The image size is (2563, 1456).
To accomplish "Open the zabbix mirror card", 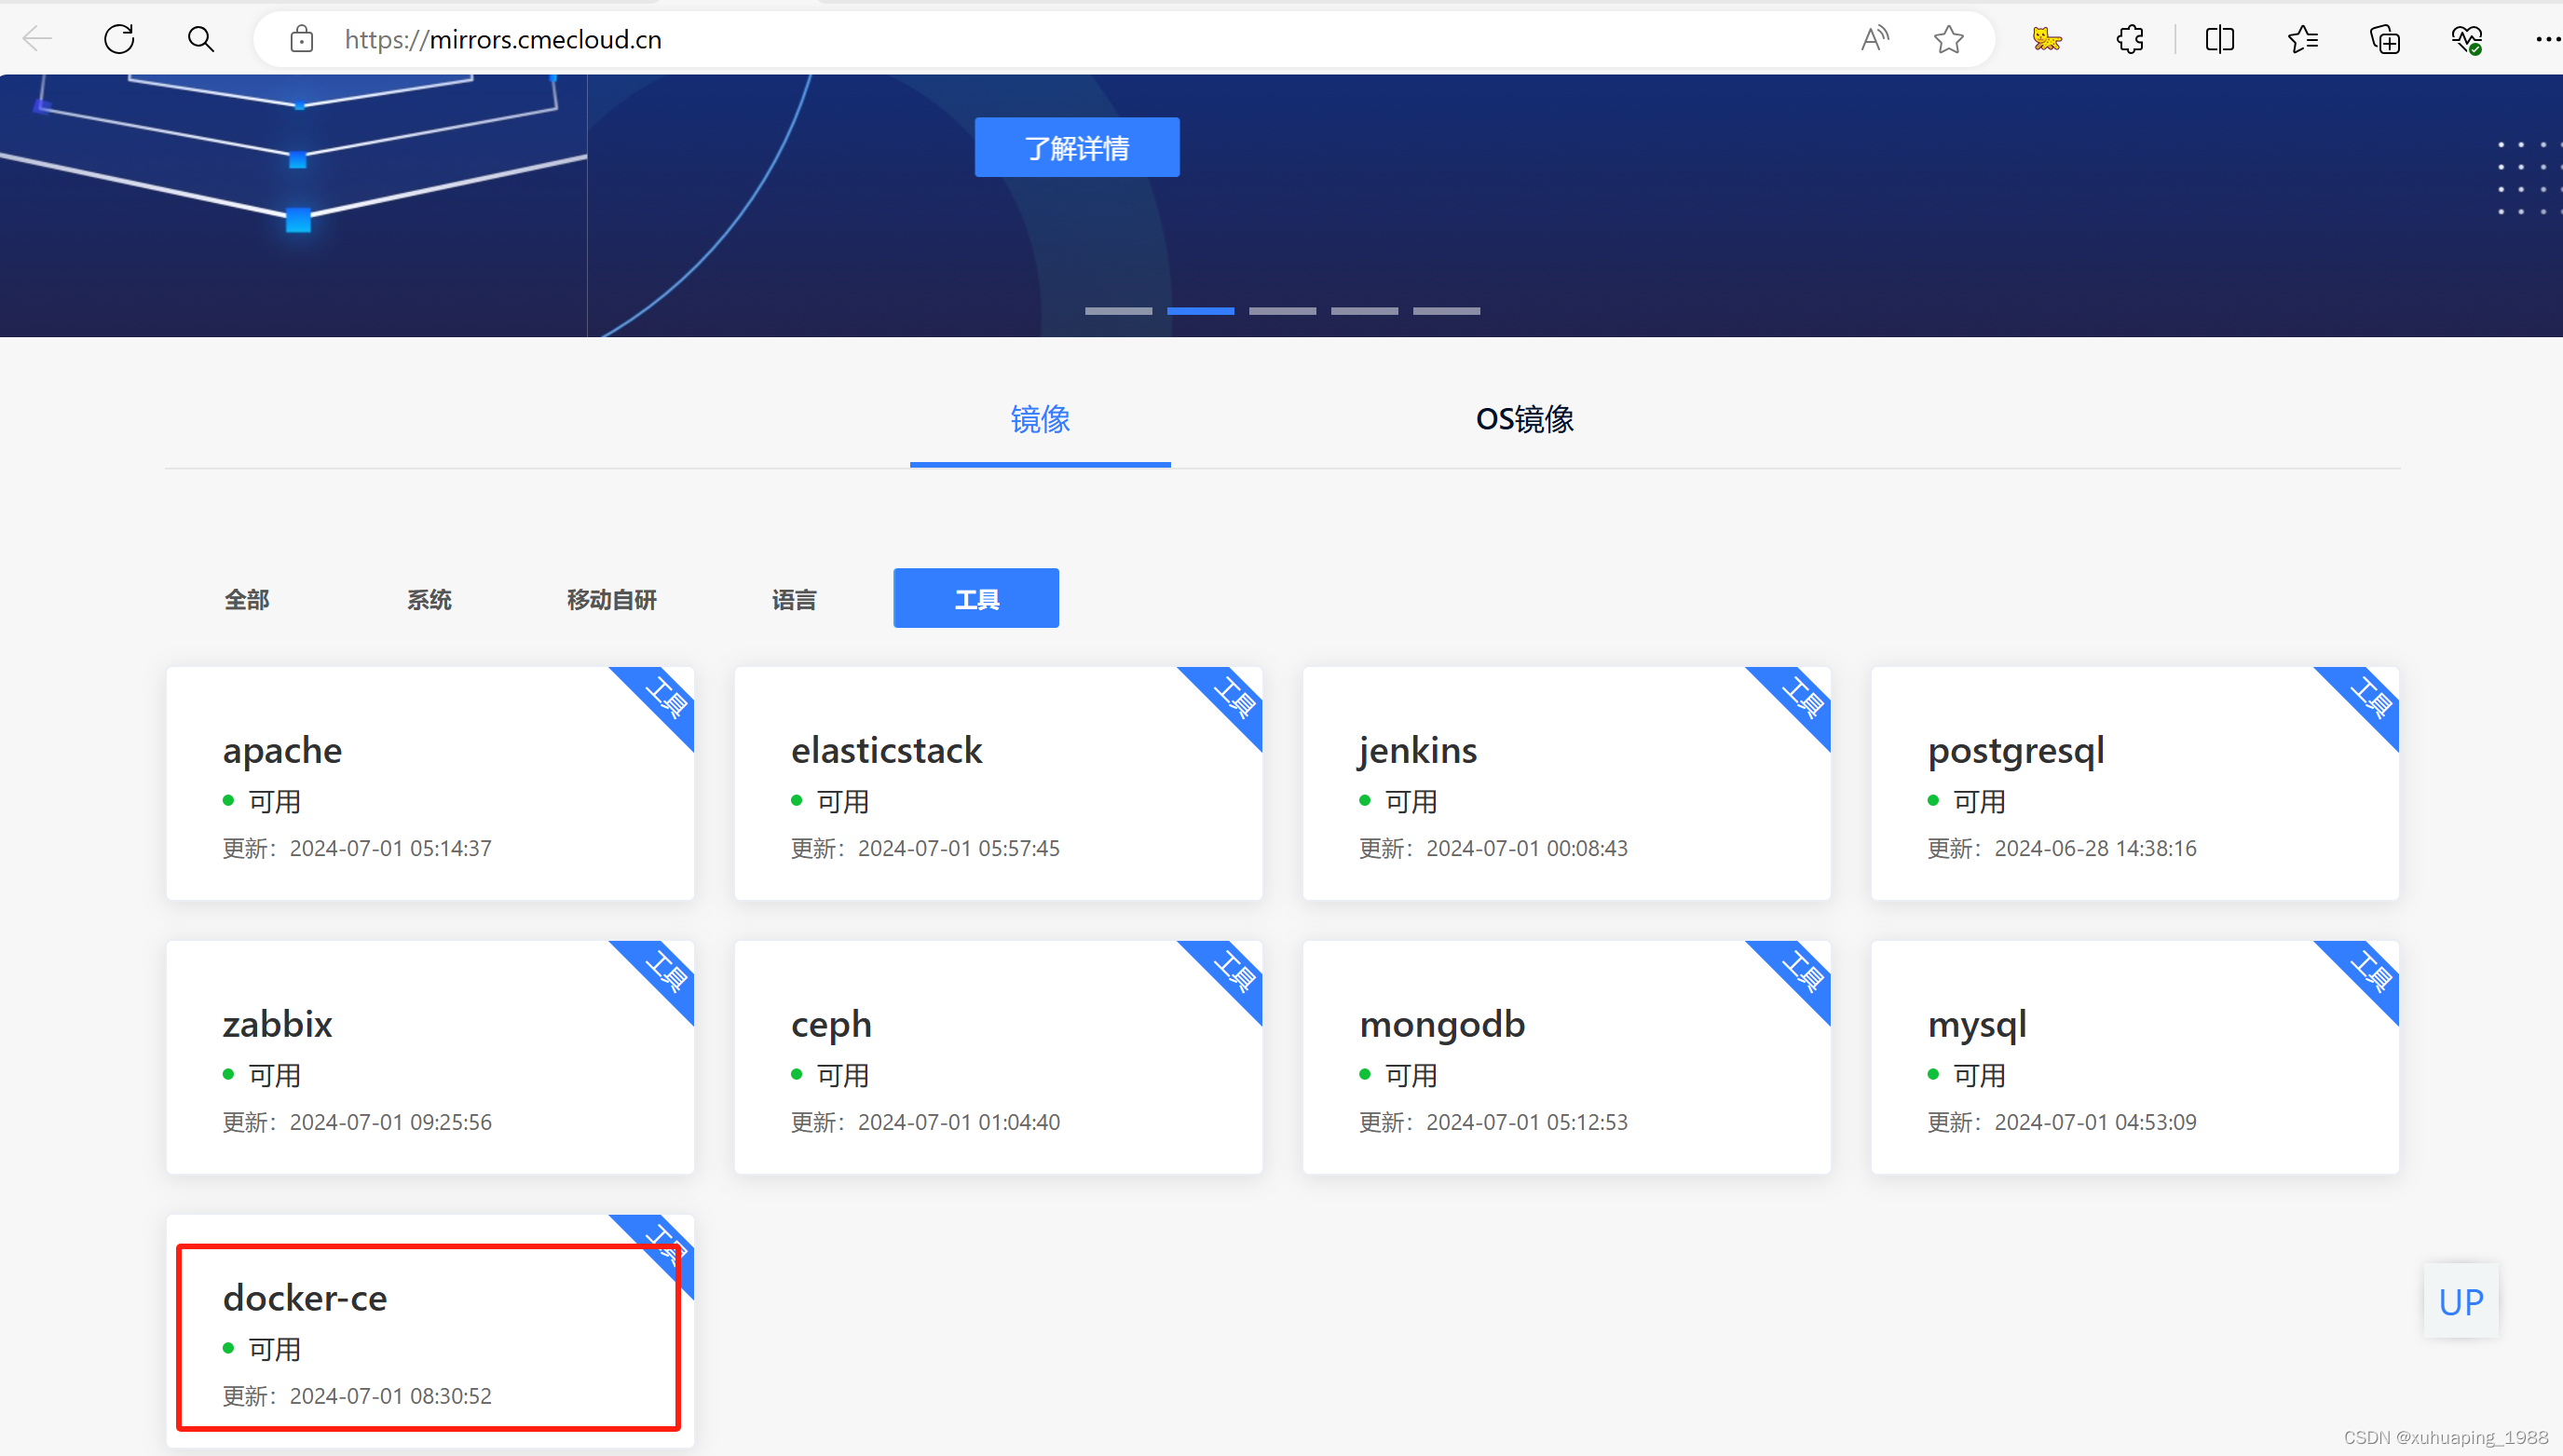I will tap(430, 1057).
